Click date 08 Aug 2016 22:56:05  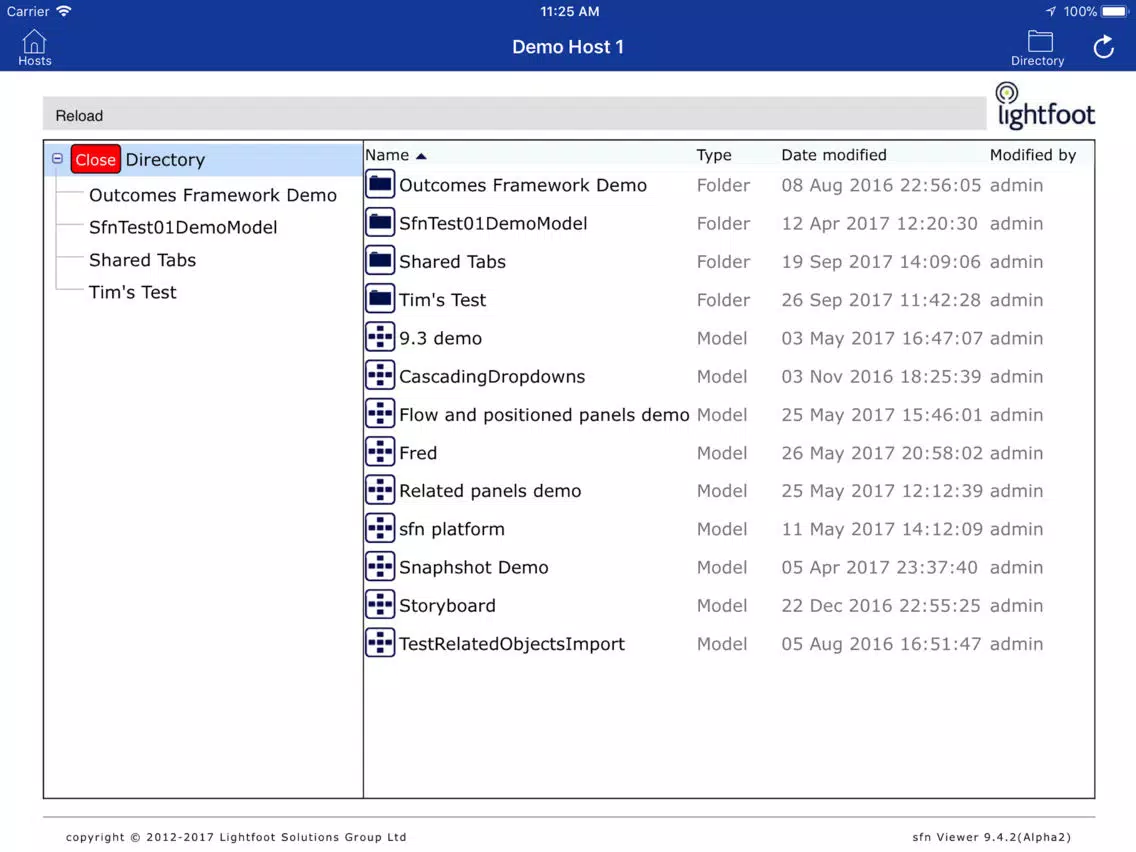pyautogui.click(x=881, y=185)
